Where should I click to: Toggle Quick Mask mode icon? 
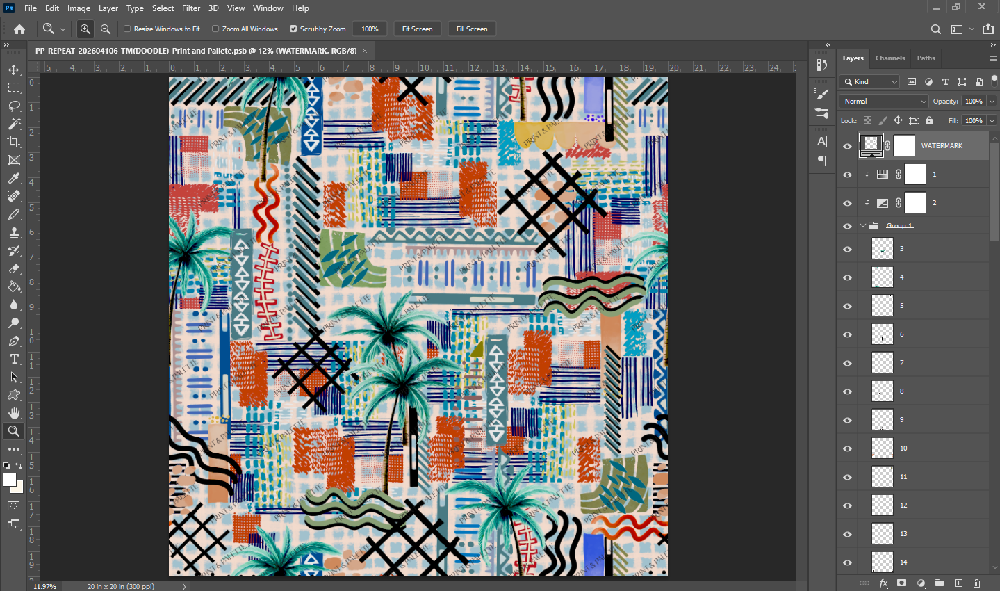point(13,505)
